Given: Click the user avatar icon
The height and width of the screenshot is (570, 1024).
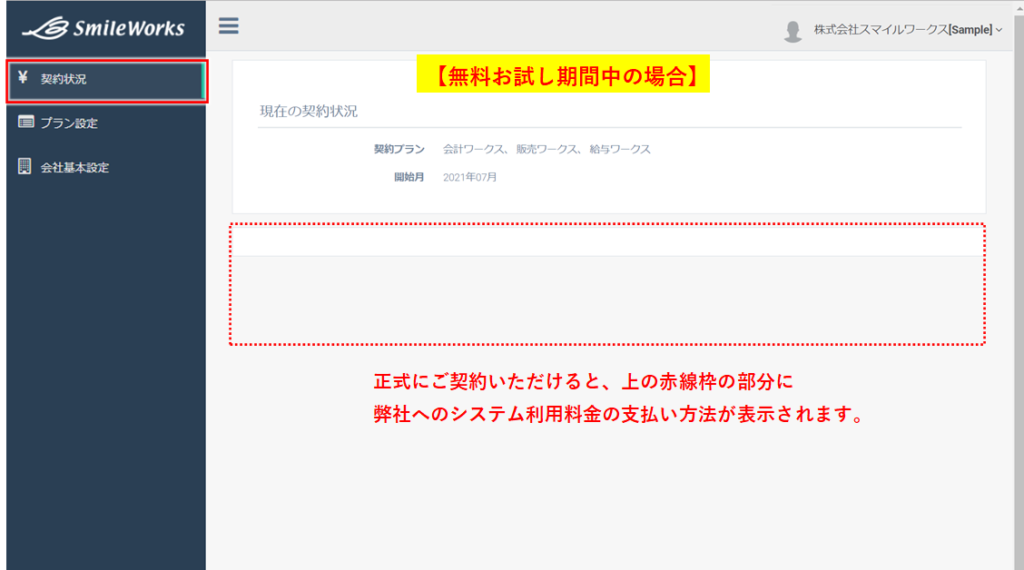Looking at the screenshot, I should (793, 31).
